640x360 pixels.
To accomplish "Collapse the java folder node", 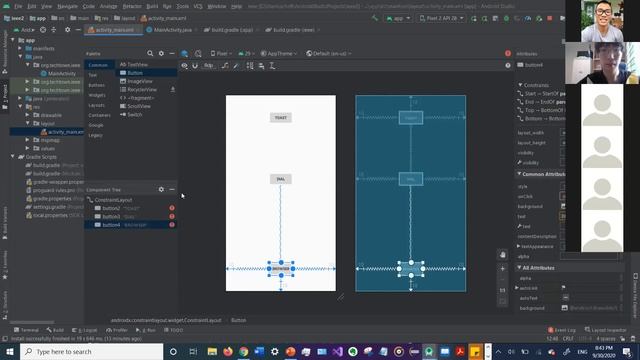I will (x=20, y=57).
